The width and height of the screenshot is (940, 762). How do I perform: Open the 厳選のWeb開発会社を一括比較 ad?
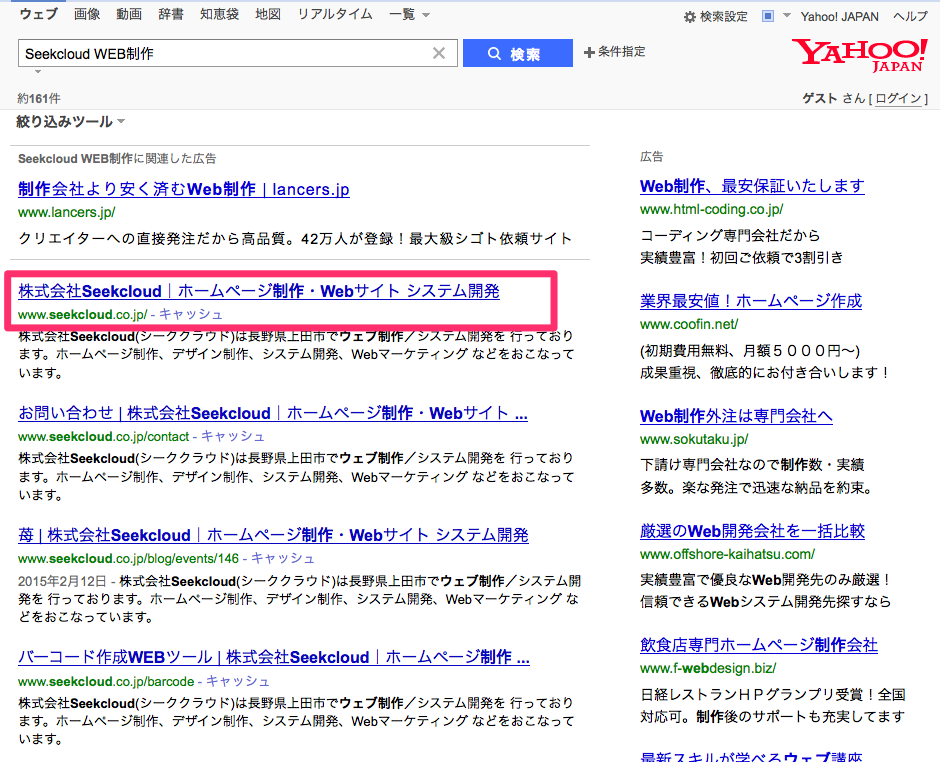[752, 531]
